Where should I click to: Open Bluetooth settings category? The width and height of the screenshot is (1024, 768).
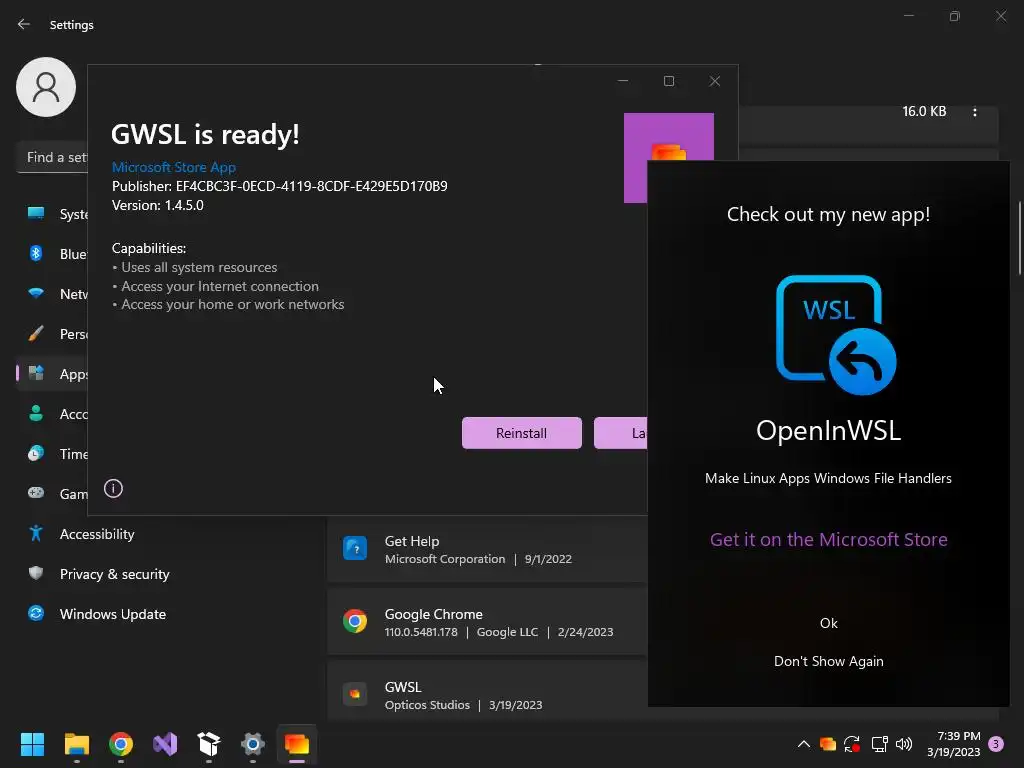52,254
